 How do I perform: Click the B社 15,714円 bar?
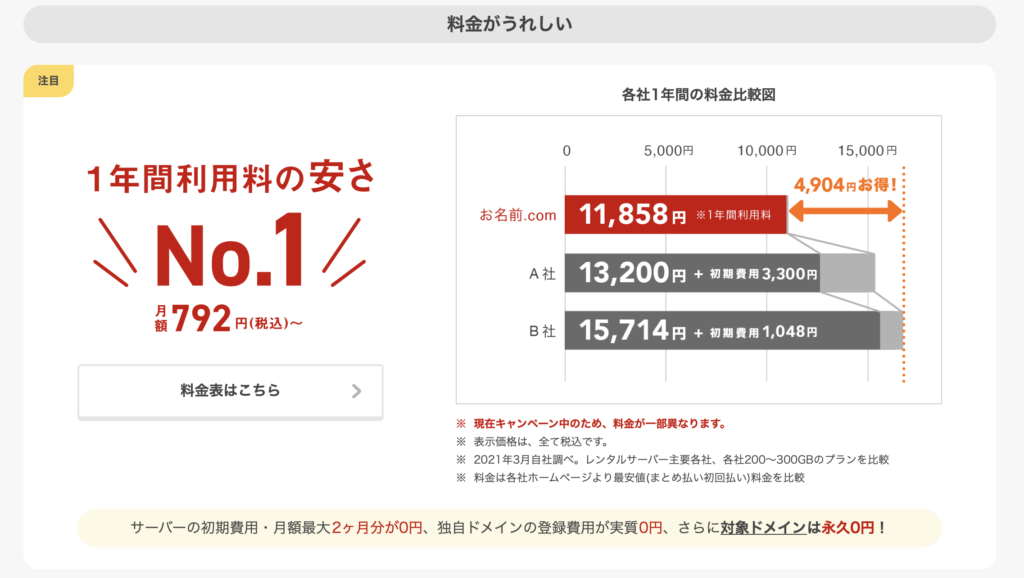(x=722, y=330)
